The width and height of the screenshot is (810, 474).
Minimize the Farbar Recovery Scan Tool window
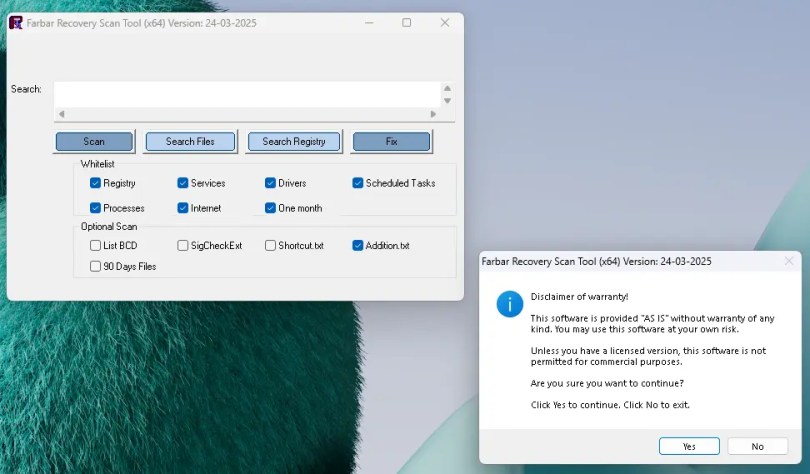click(369, 23)
